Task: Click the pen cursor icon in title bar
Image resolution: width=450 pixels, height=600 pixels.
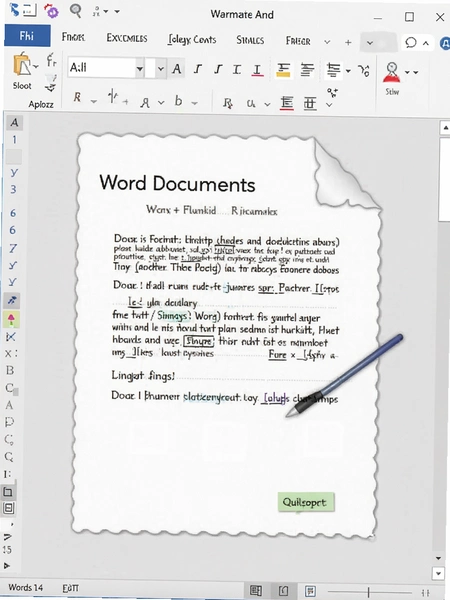Action: [15, 10]
